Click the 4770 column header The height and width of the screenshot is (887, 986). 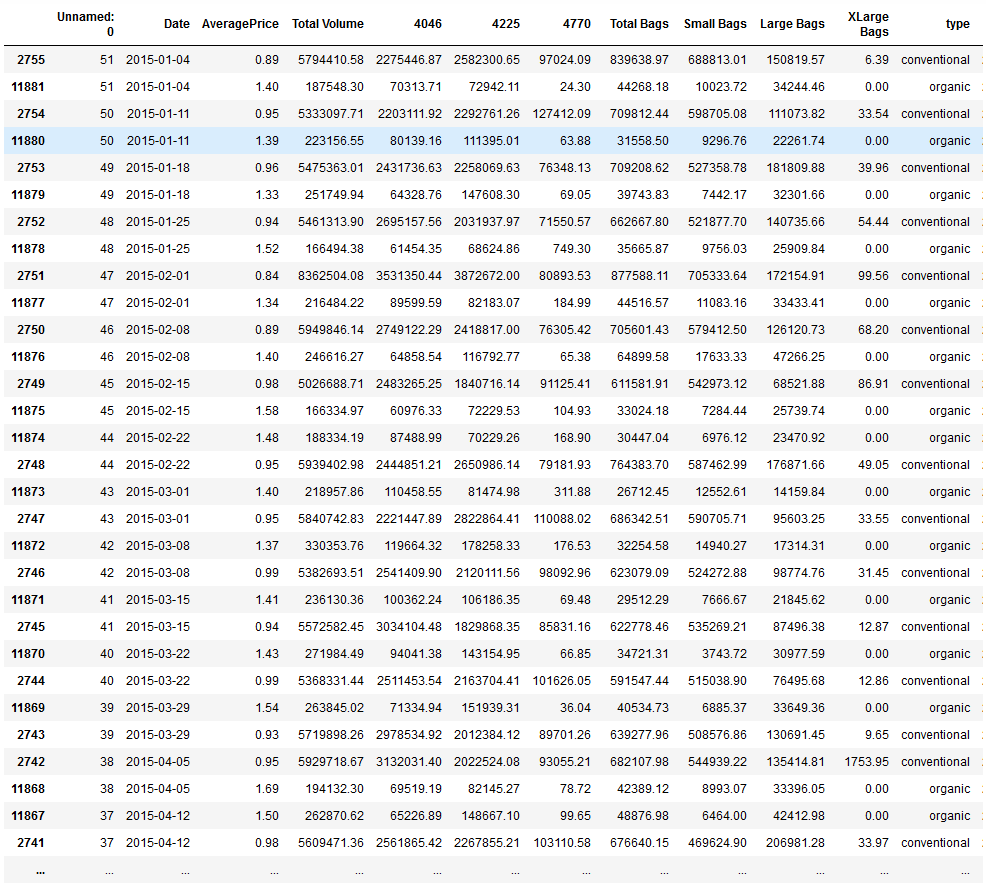click(577, 24)
